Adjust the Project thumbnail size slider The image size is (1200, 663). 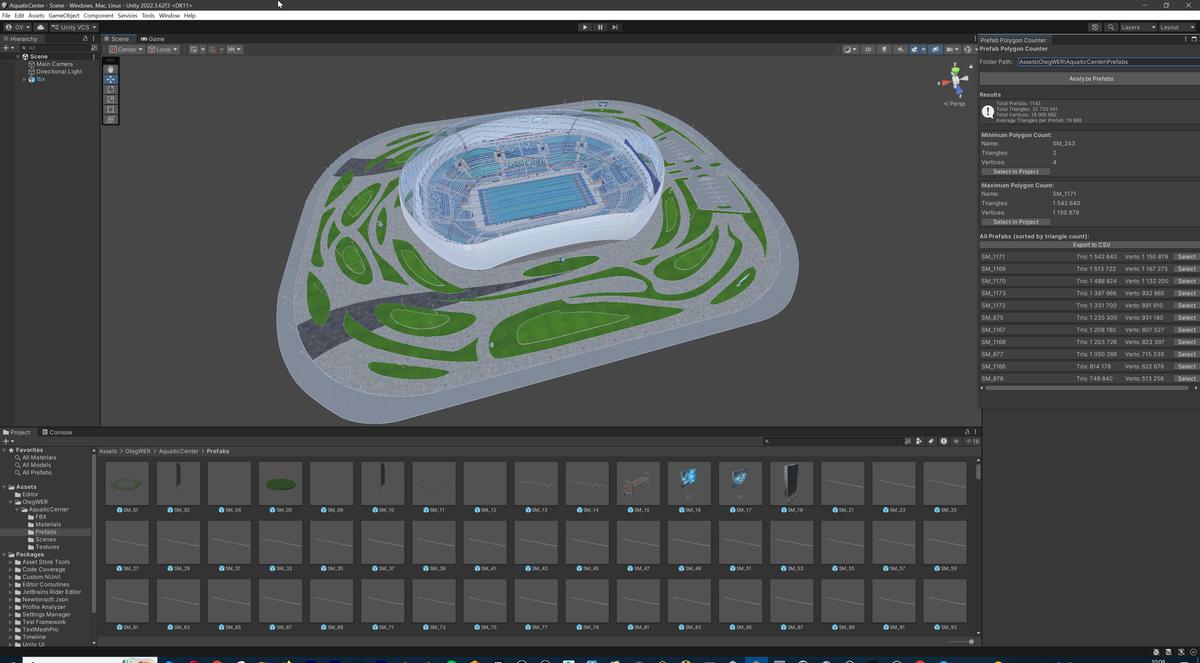tap(959, 642)
